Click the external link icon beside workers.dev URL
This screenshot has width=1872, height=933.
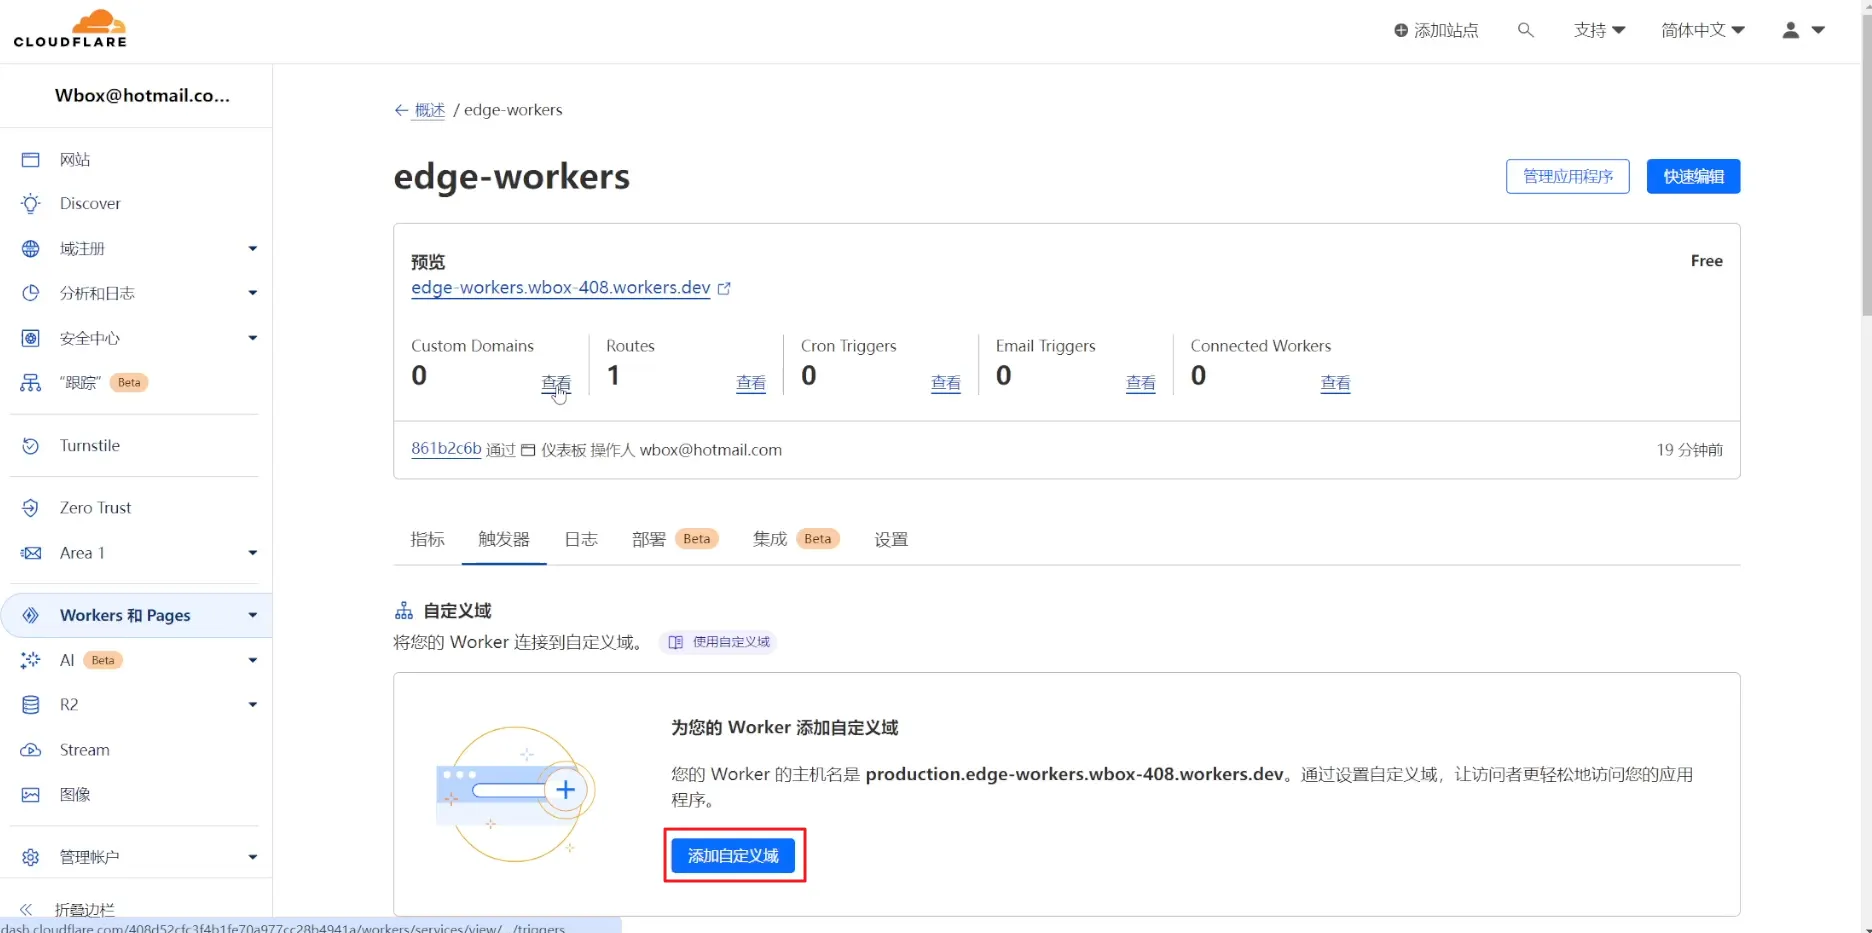pyautogui.click(x=724, y=288)
